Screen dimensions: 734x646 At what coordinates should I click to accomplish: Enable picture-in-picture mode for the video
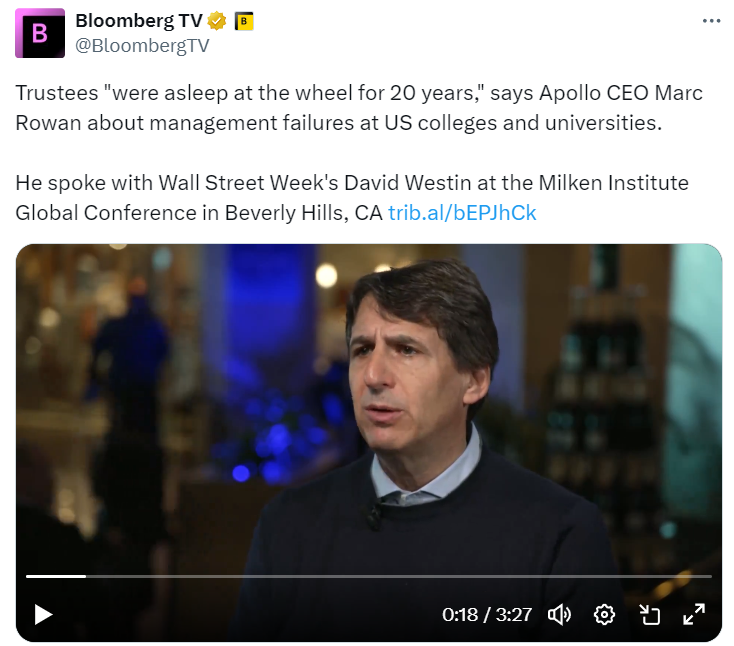(650, 614)
